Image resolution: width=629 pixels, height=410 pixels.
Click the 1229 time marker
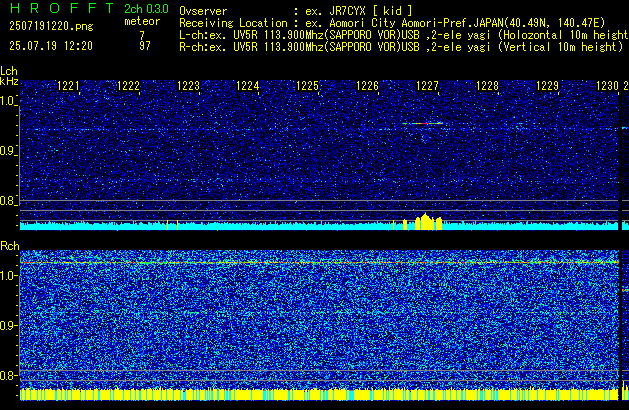547,86
